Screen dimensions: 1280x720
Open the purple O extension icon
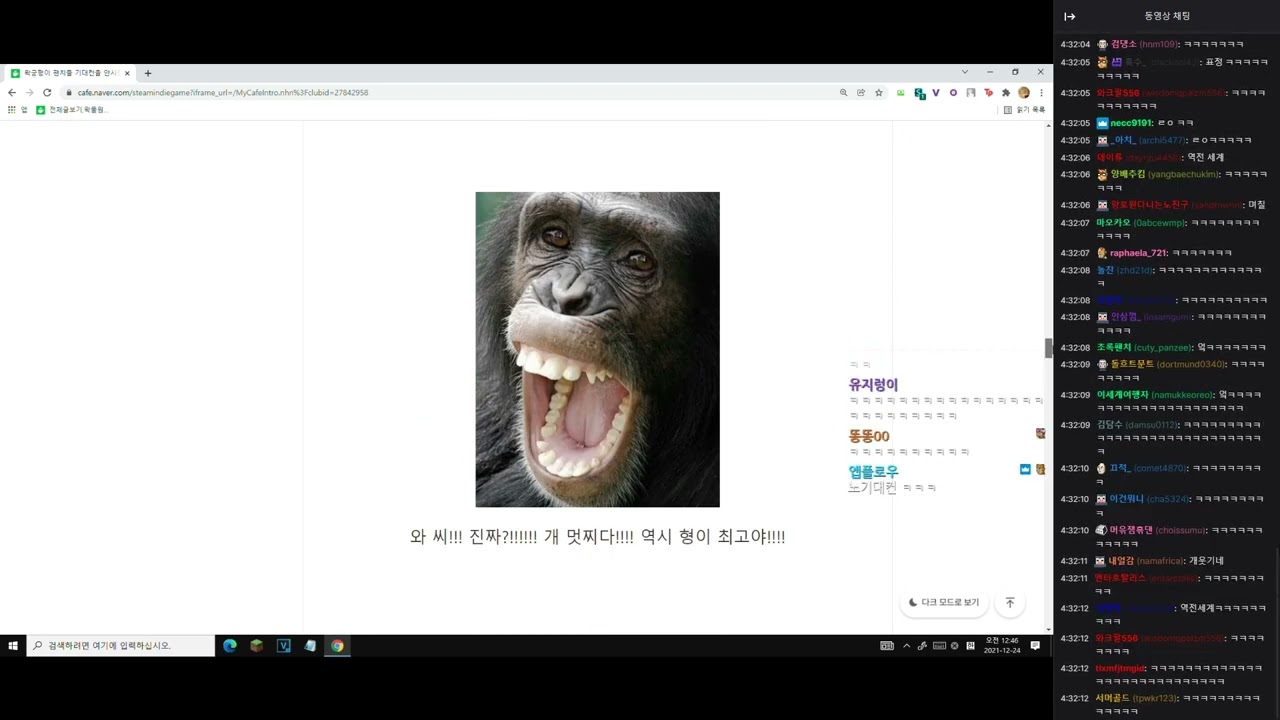953,92
